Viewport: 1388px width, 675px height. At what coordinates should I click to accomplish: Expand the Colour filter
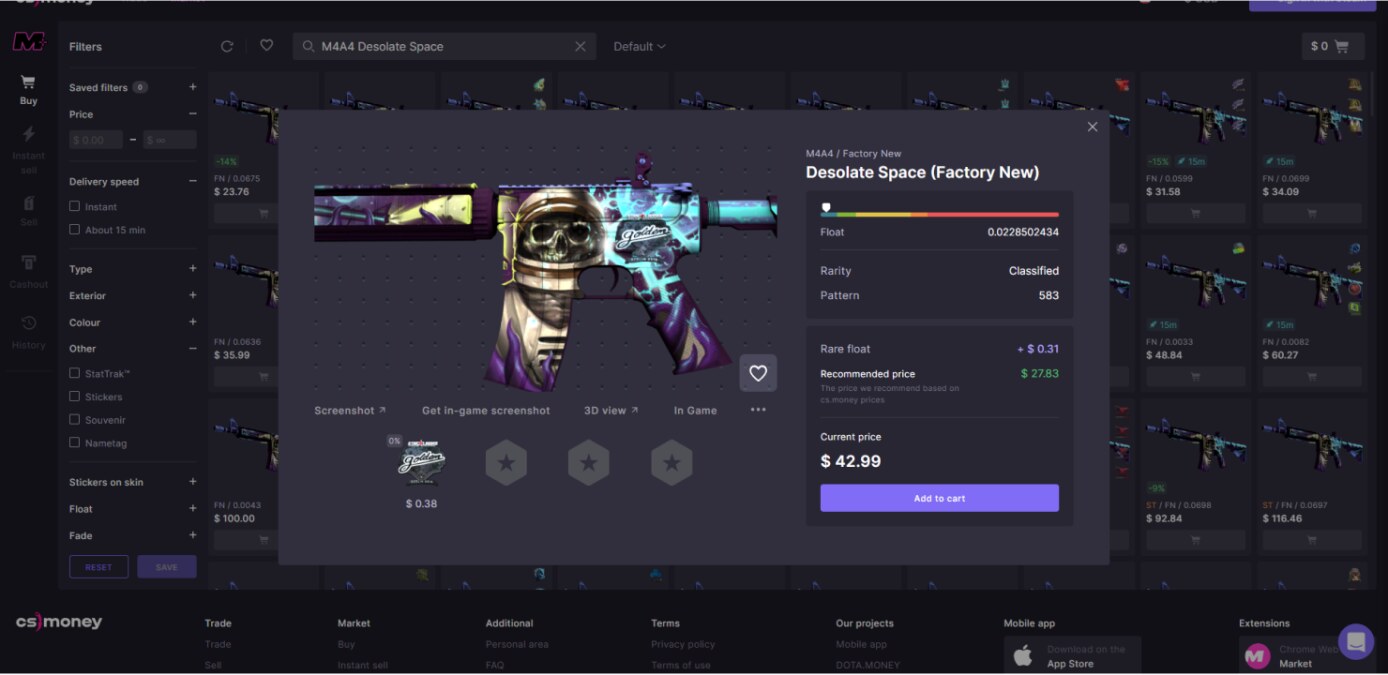(192, 322)
